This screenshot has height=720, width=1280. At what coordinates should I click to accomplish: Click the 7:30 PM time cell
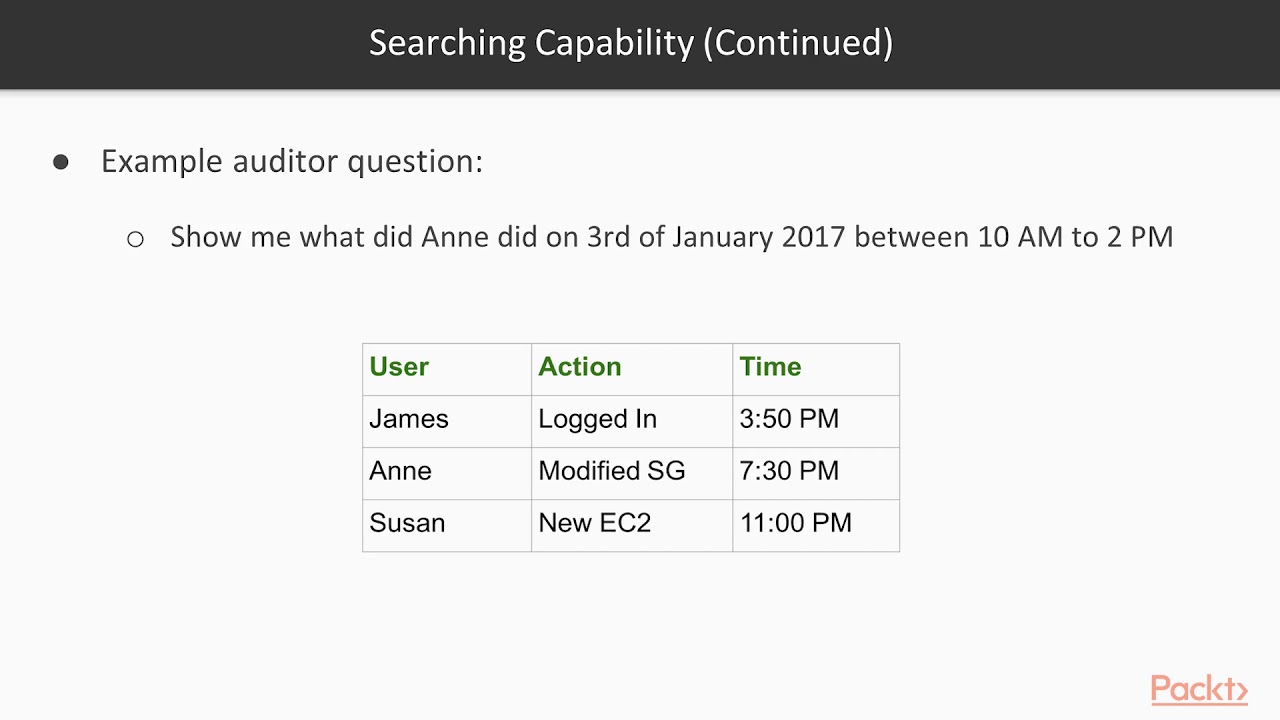[x=789, y=471]
